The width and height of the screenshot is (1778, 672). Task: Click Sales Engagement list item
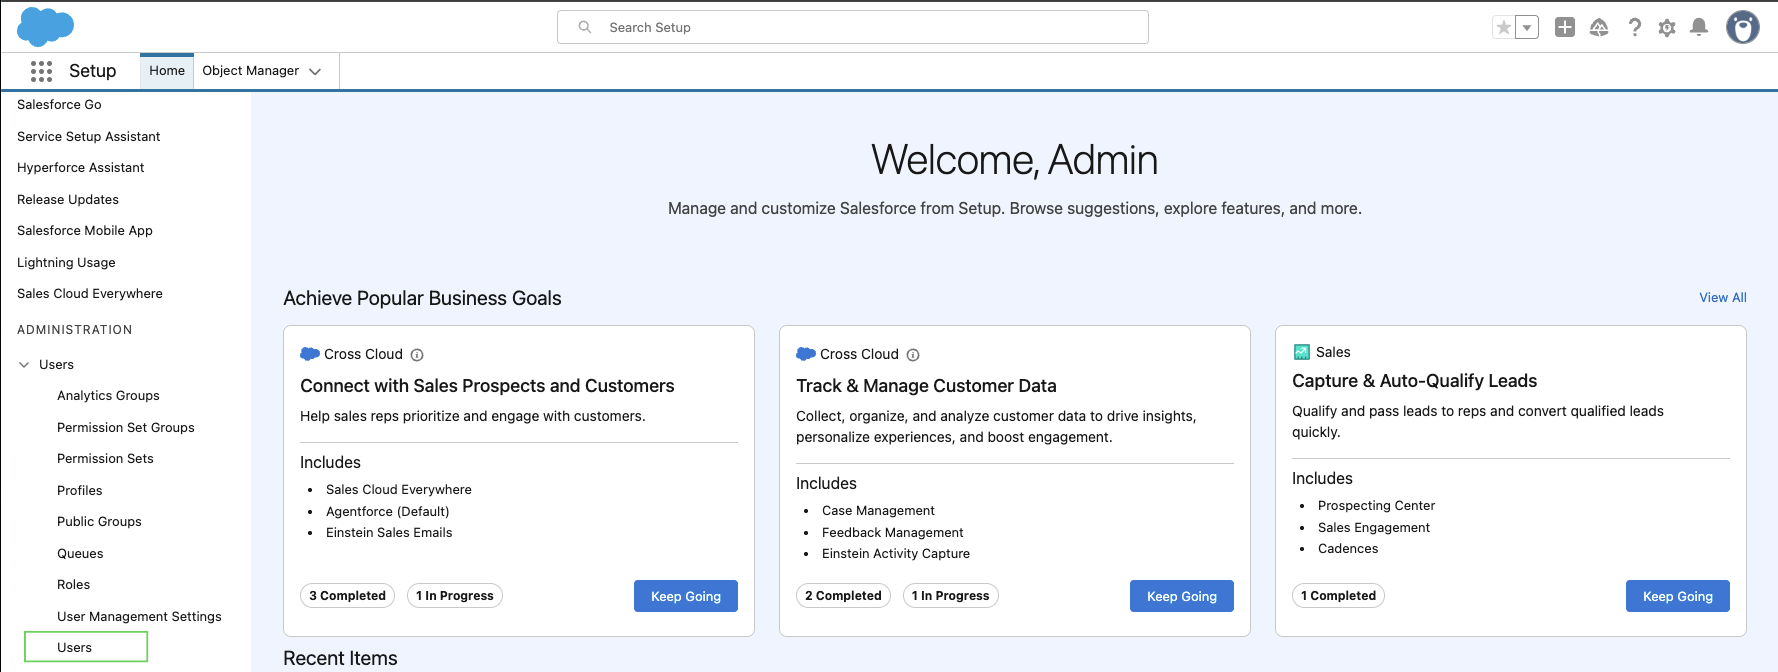click(1373, 528)
